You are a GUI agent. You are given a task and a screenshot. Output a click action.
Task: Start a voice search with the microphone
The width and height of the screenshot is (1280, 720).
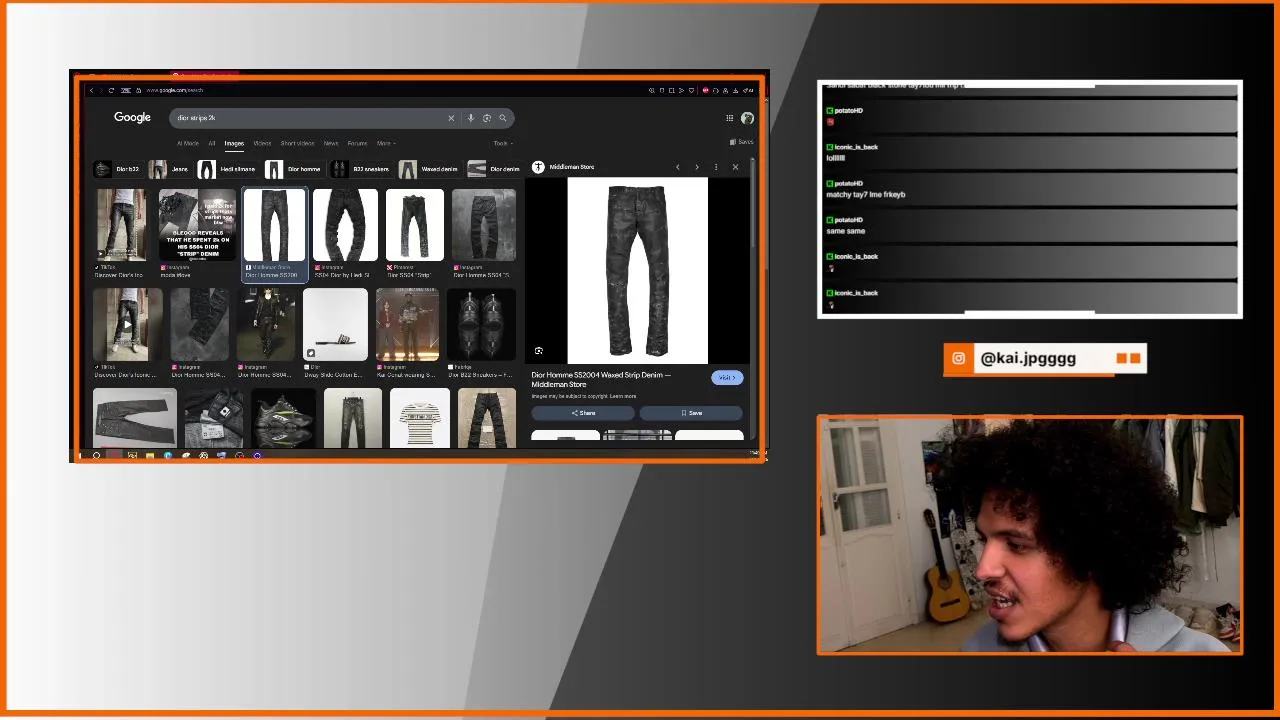(471, 118)
